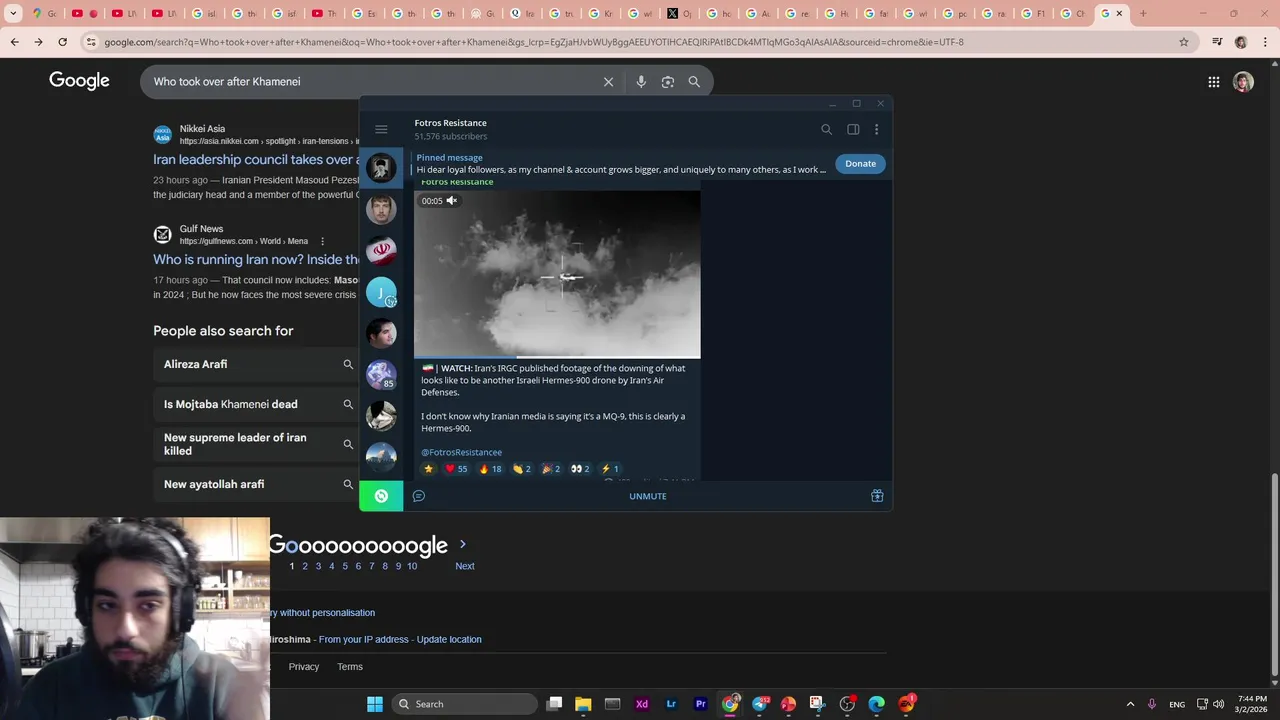Select the blue J avatar chat
Viewport: 1280px width, 720px height.
tap(381, 292)
